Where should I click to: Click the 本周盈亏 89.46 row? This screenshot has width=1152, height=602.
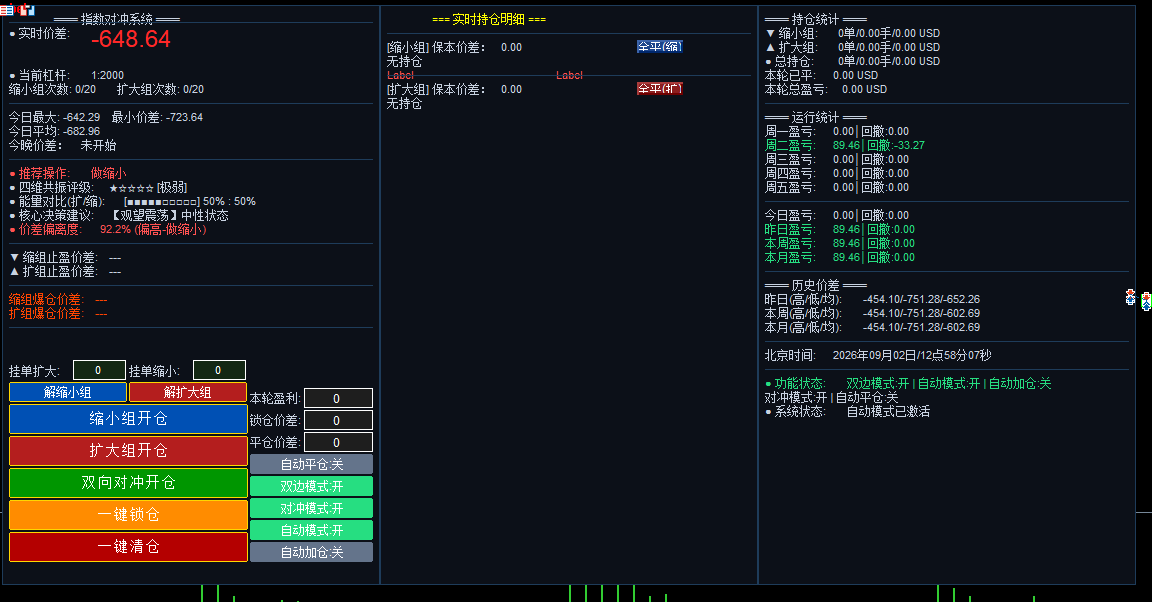pos(840,243)
